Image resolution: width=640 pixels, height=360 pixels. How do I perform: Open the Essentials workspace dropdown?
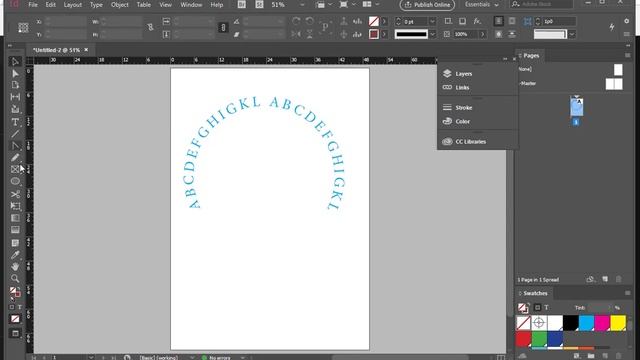(482, 5)
